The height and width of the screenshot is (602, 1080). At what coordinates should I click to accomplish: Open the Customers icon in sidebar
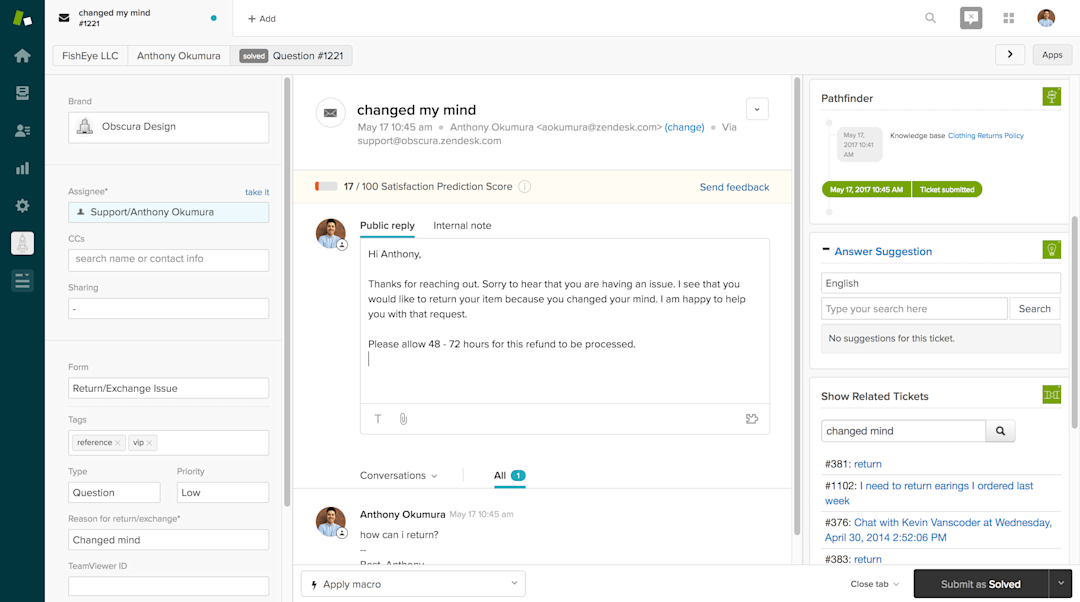pyautogui.click(x=22, y=130)
